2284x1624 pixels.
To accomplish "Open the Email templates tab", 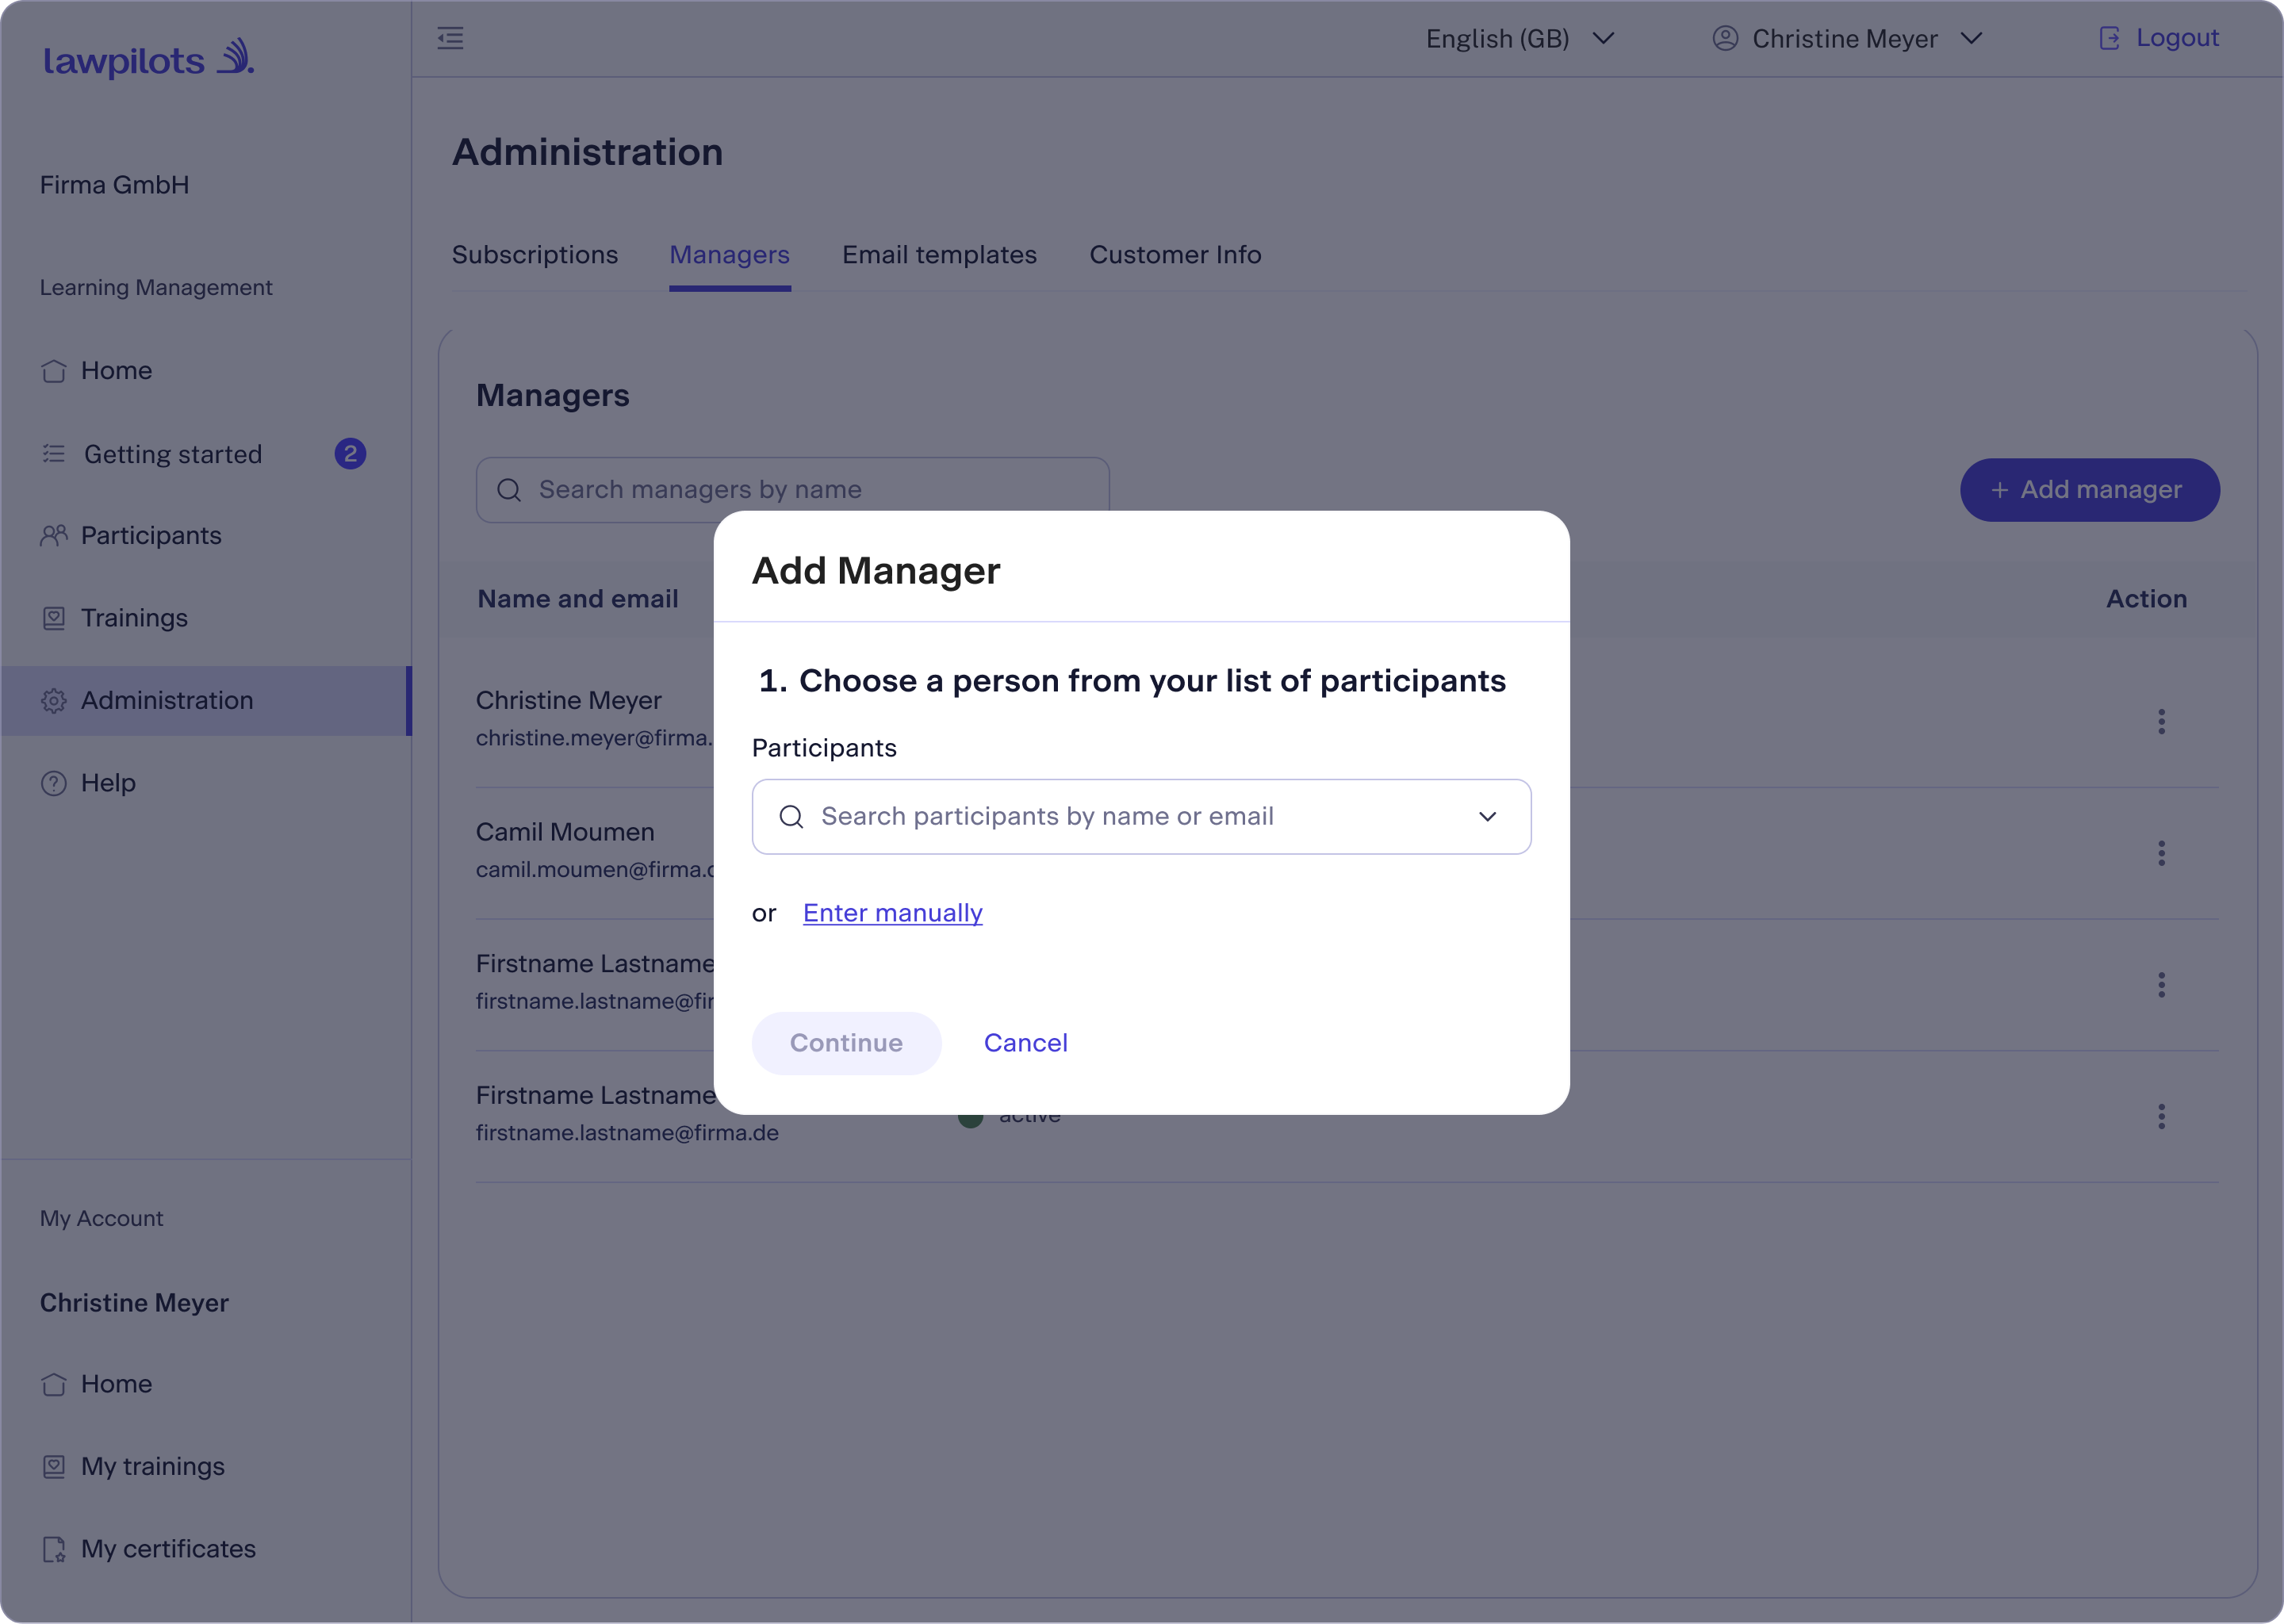I will click(939, 255).
